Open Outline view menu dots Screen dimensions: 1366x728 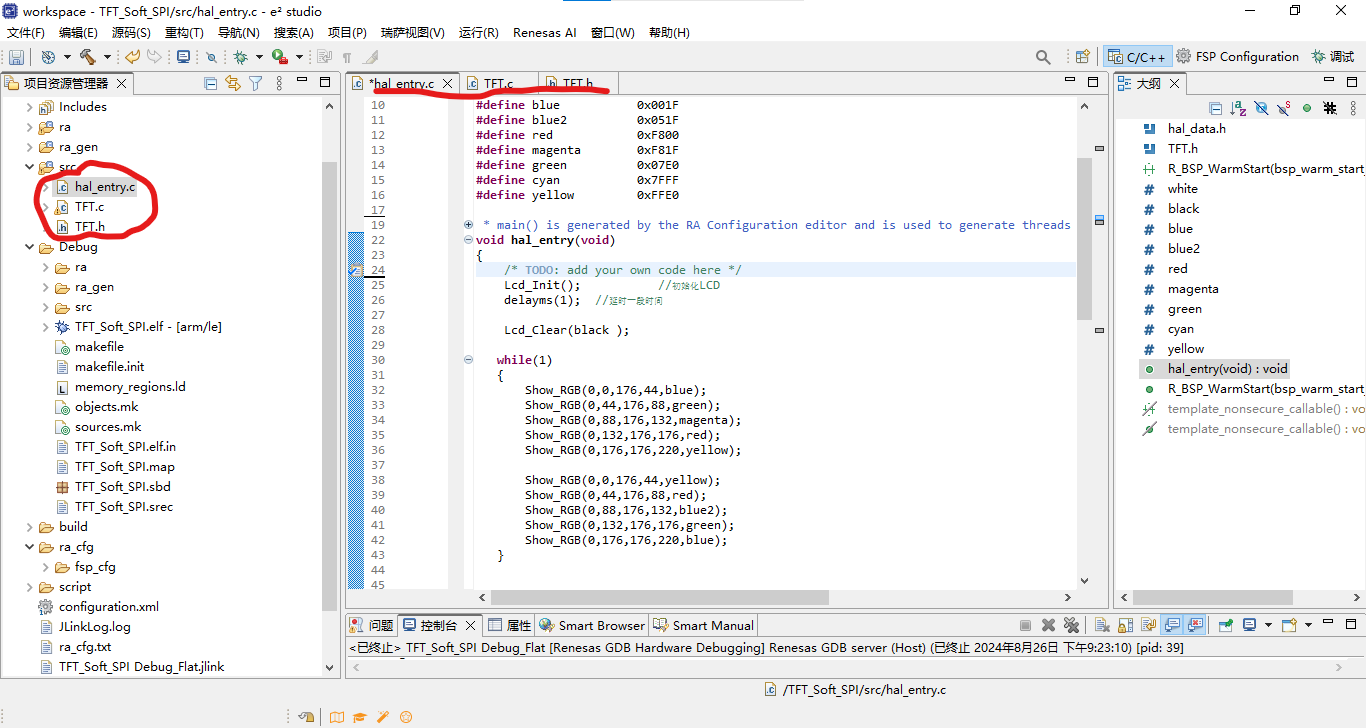point(1353,108)
